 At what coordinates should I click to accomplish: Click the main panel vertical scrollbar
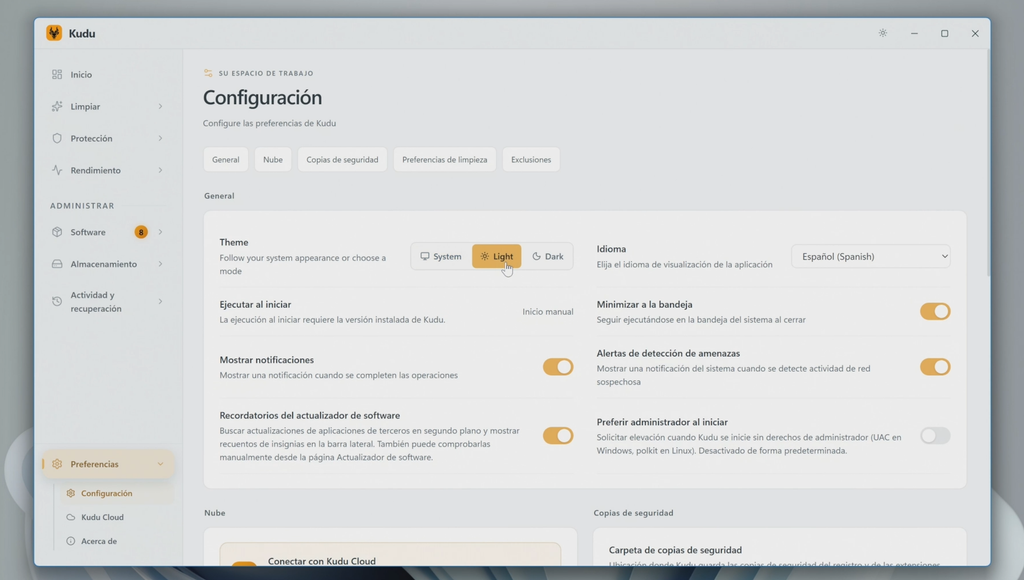987,163
